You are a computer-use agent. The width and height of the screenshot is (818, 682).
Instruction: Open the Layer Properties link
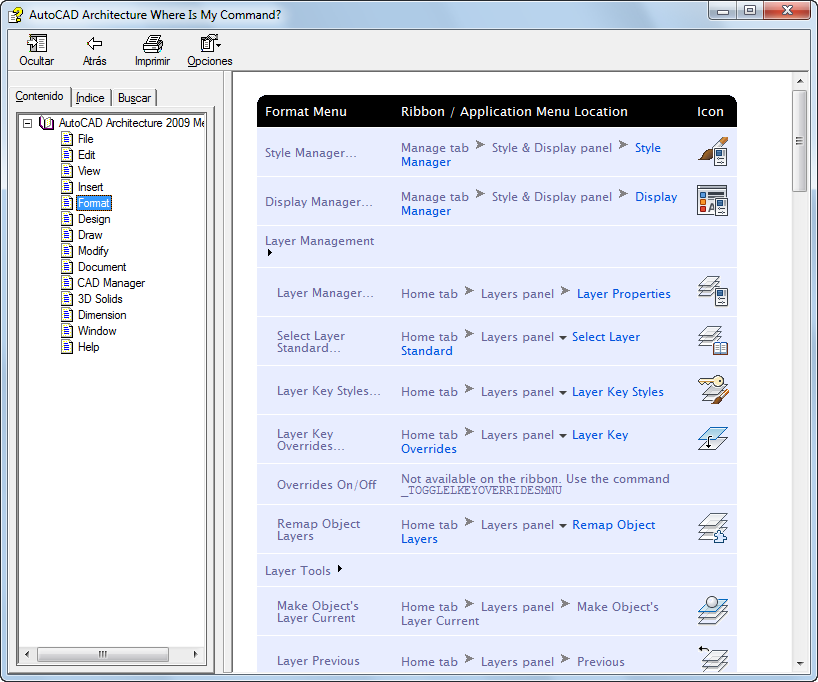623,294
